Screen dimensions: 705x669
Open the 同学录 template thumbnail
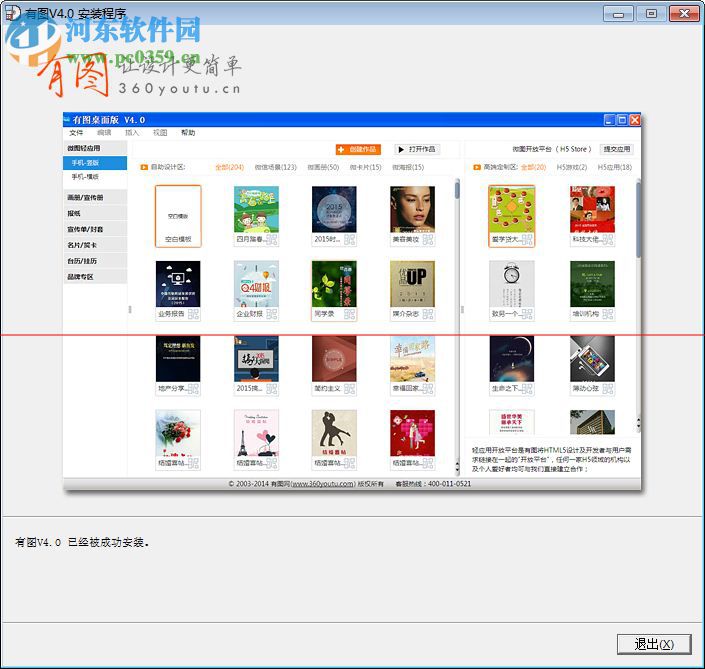[334, 284]
